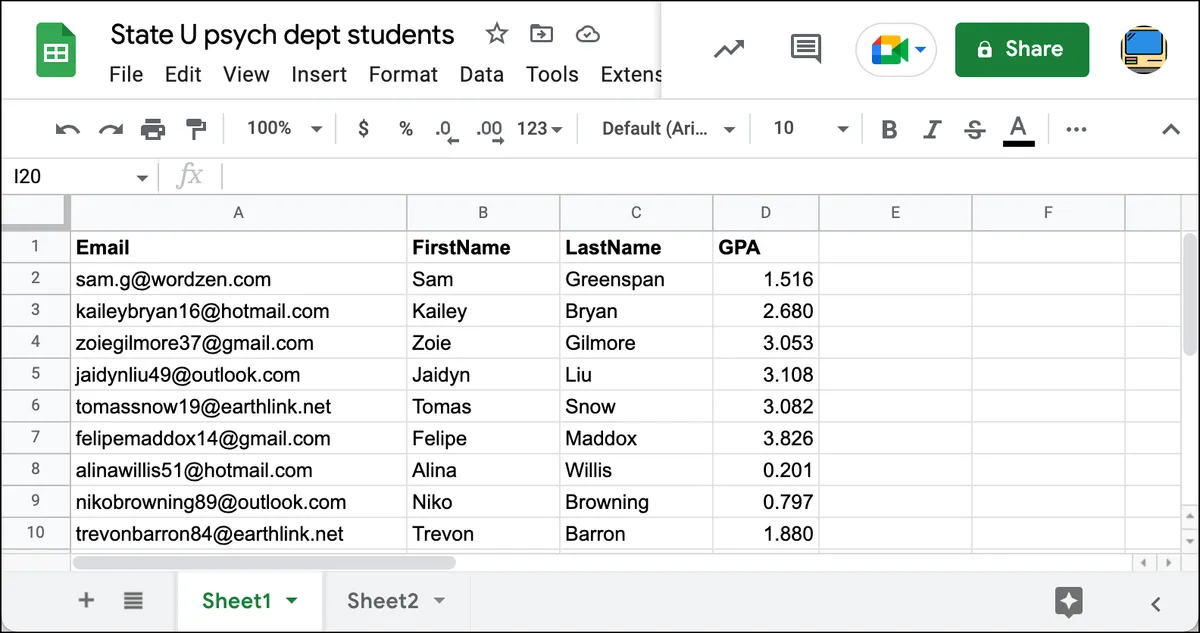Star the document title
The image size is (1200, 633).
tap(496, 34)
